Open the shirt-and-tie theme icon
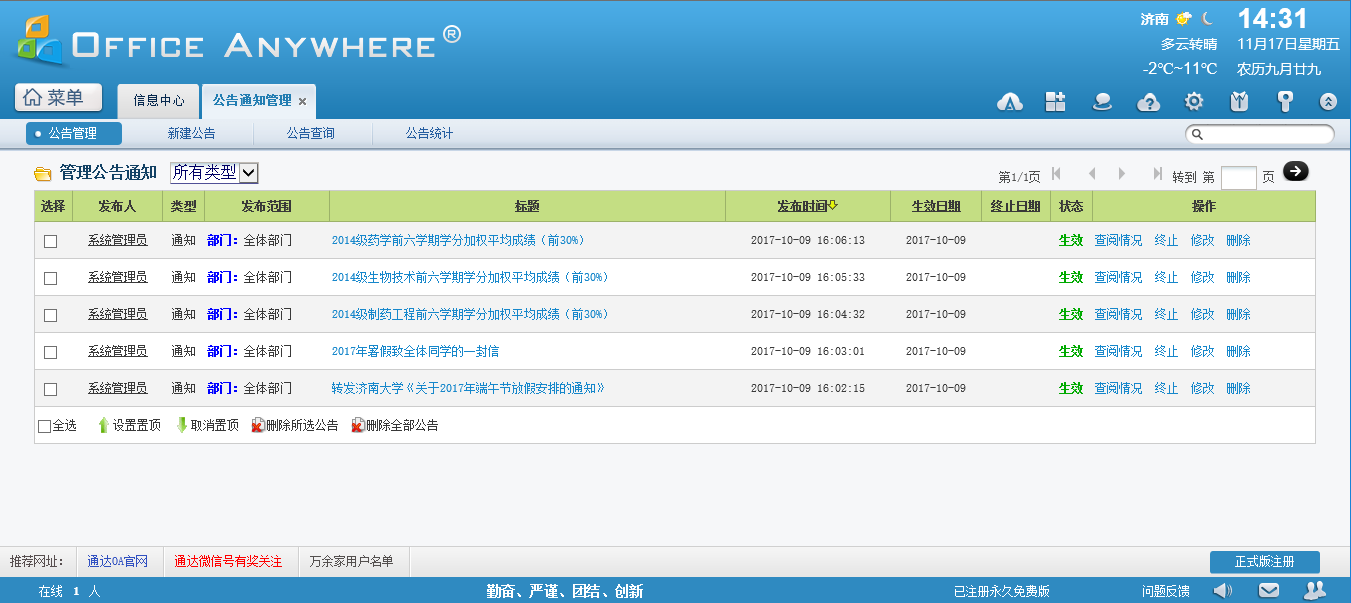Viewport: 1351px width, 603px height. (1239, 102)
